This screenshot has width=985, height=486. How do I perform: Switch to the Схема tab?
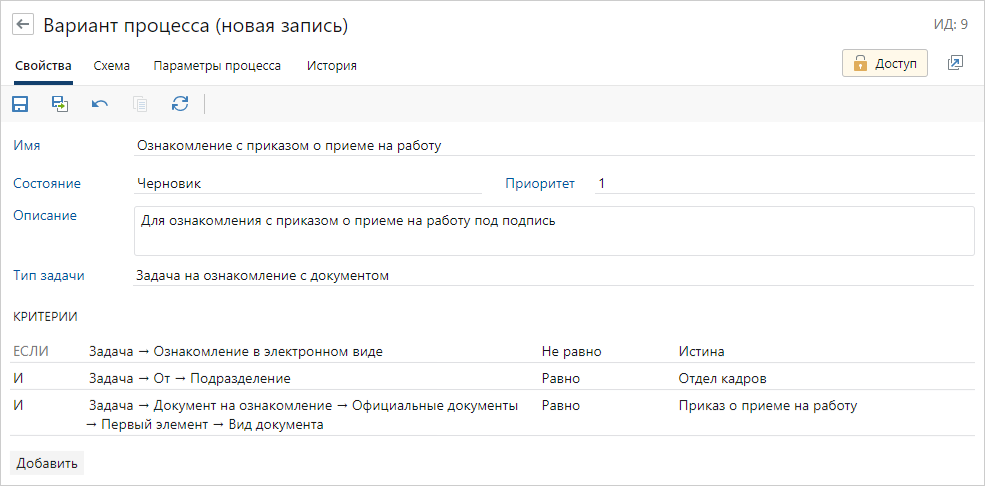click(111, 66)
